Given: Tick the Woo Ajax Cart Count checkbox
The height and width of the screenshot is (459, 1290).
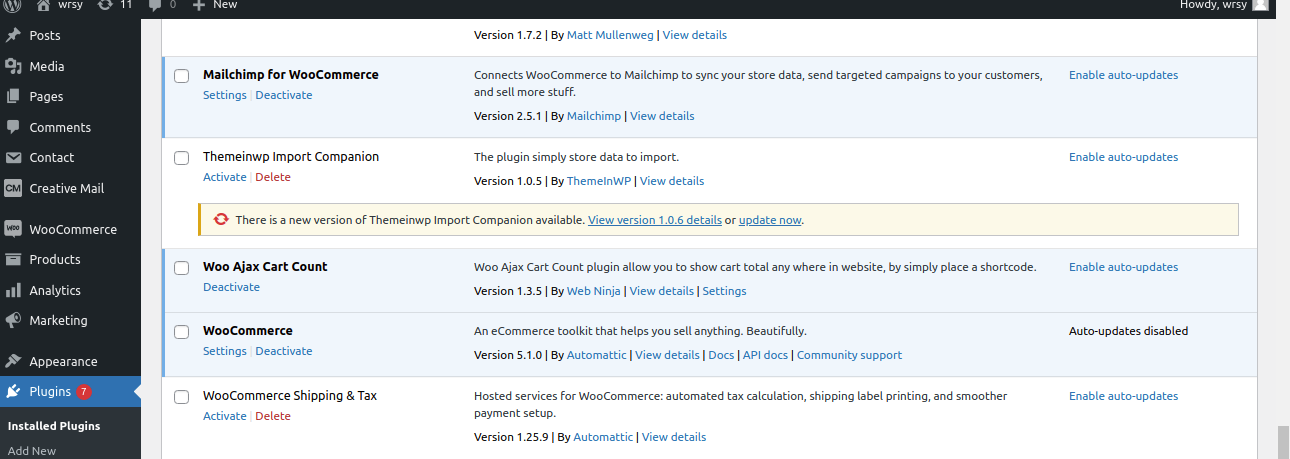Looking at the screenshot, I should (182, 268).
